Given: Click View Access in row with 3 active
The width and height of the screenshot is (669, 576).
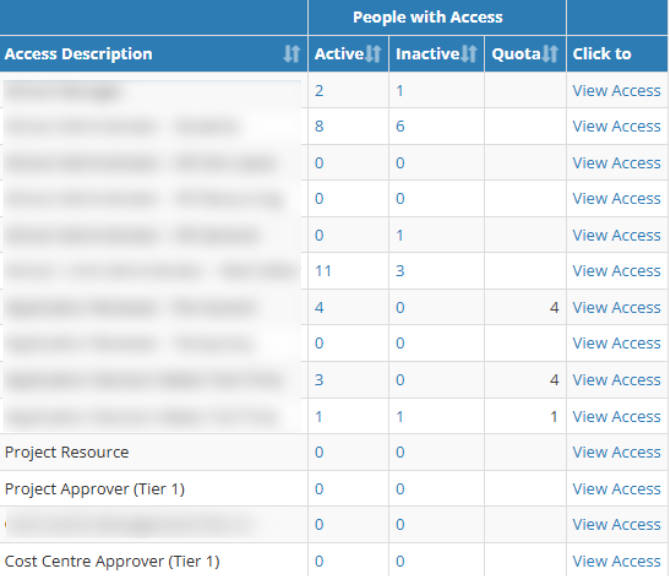Looking at the screenshot, I should 617,380.
